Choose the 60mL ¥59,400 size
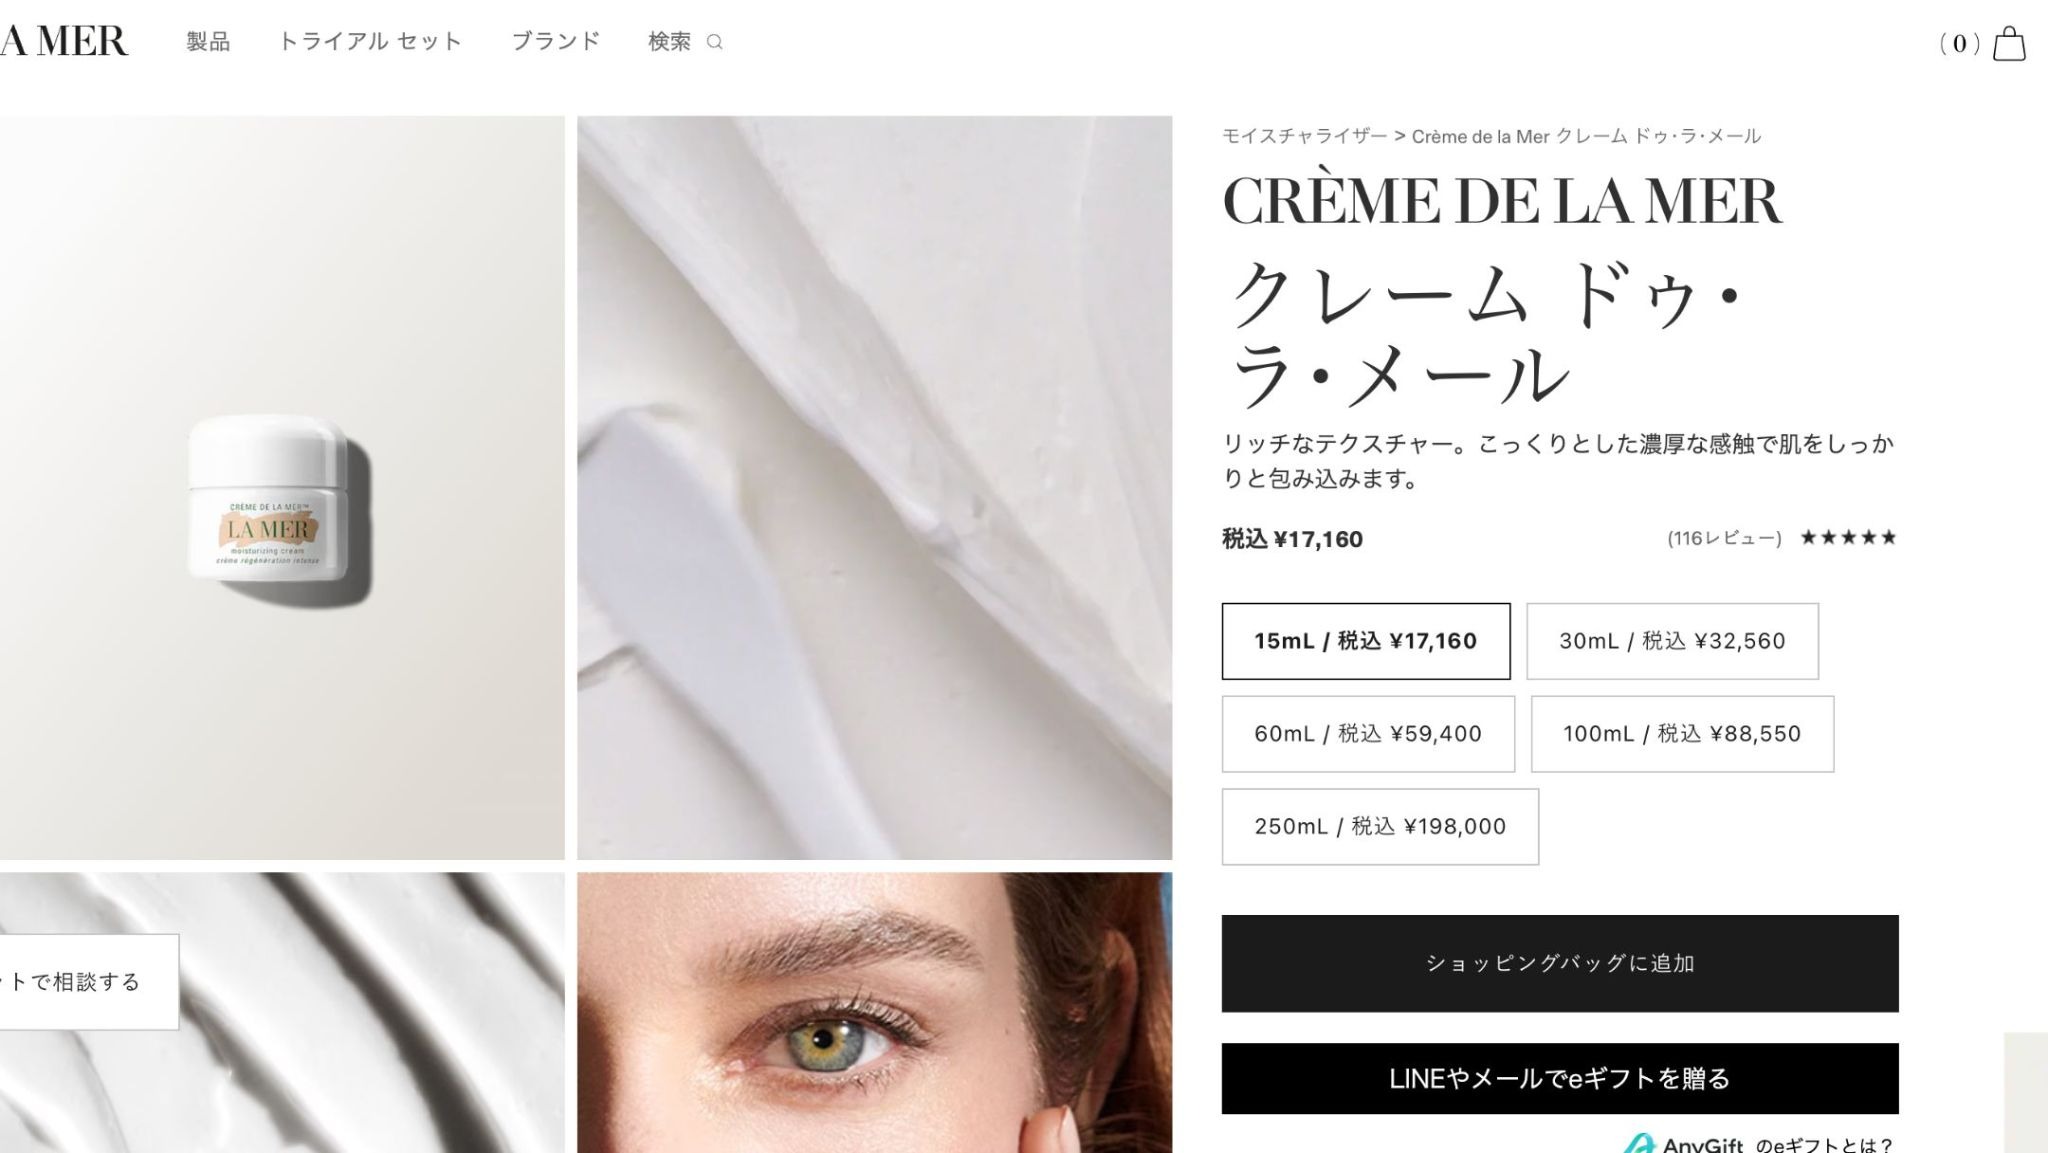 click(x=1368, y=734)
